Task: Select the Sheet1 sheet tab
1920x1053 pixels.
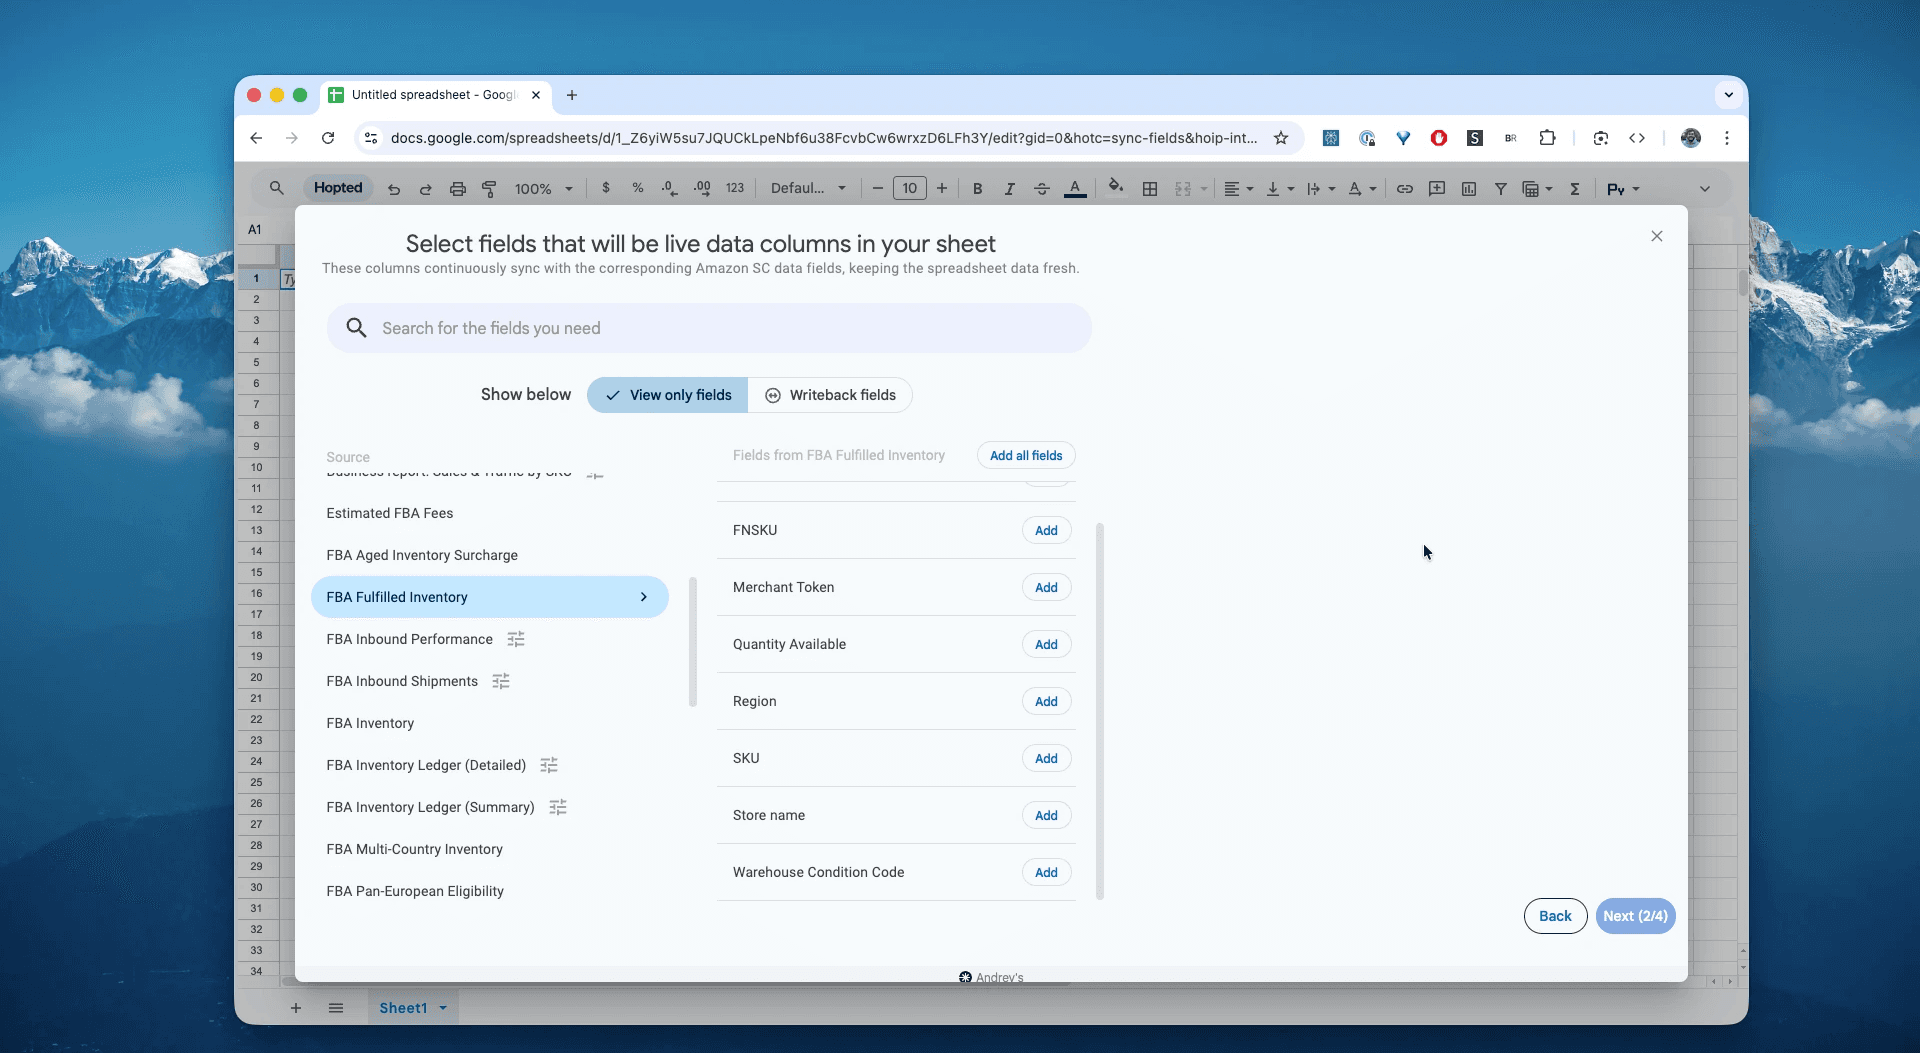Action: (x=403, y=1008)
